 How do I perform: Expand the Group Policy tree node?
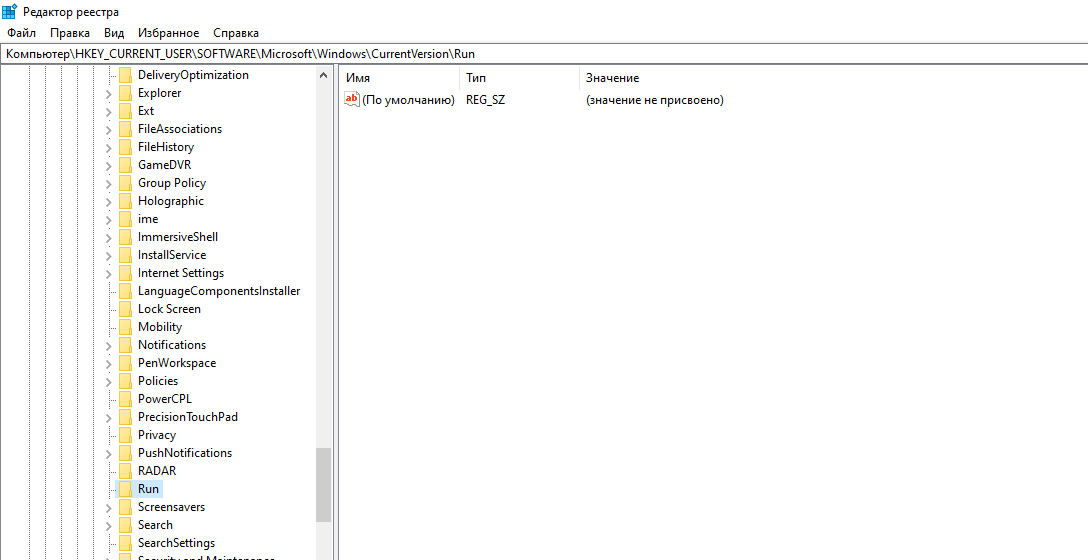pyautogui.click(x=108, y=183)
